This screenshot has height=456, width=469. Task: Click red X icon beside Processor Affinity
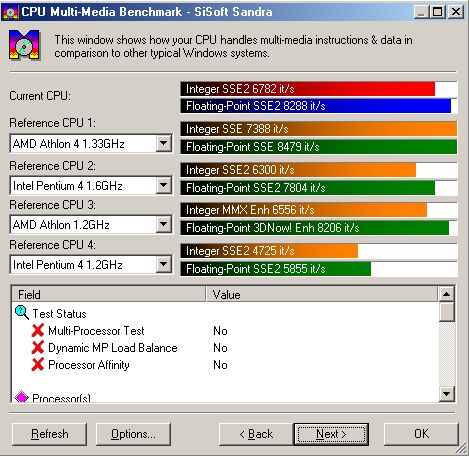tap(38, 364)
